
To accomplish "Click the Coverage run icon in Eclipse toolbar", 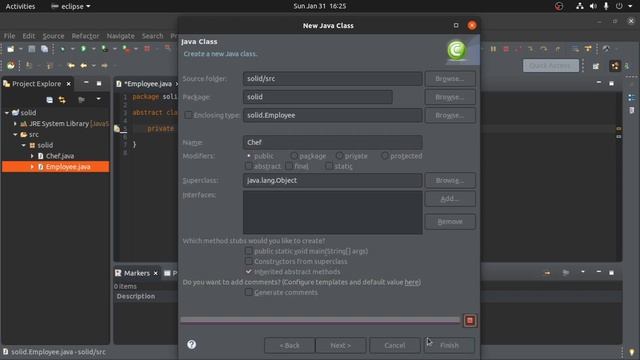I will [x=104, y=49].
